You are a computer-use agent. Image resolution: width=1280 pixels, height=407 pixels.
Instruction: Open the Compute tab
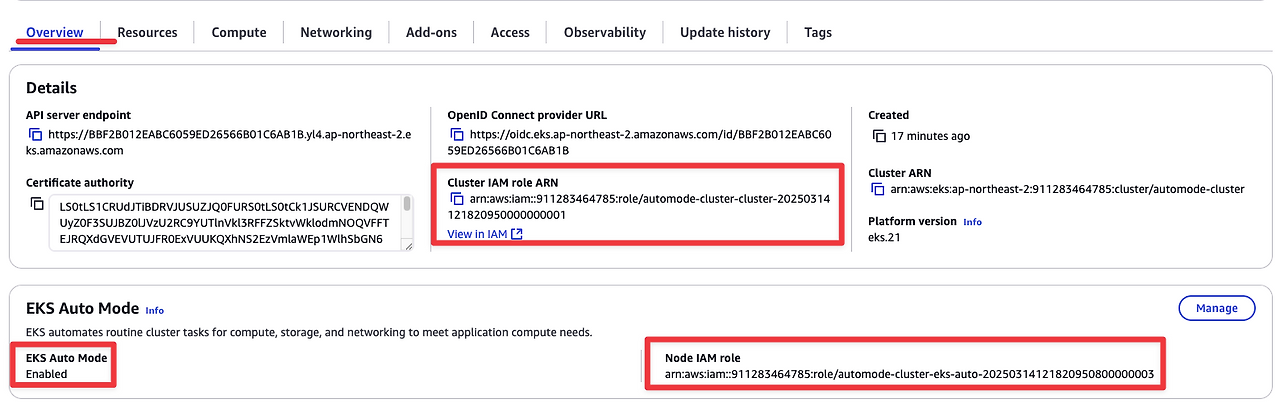pos(239,32)
